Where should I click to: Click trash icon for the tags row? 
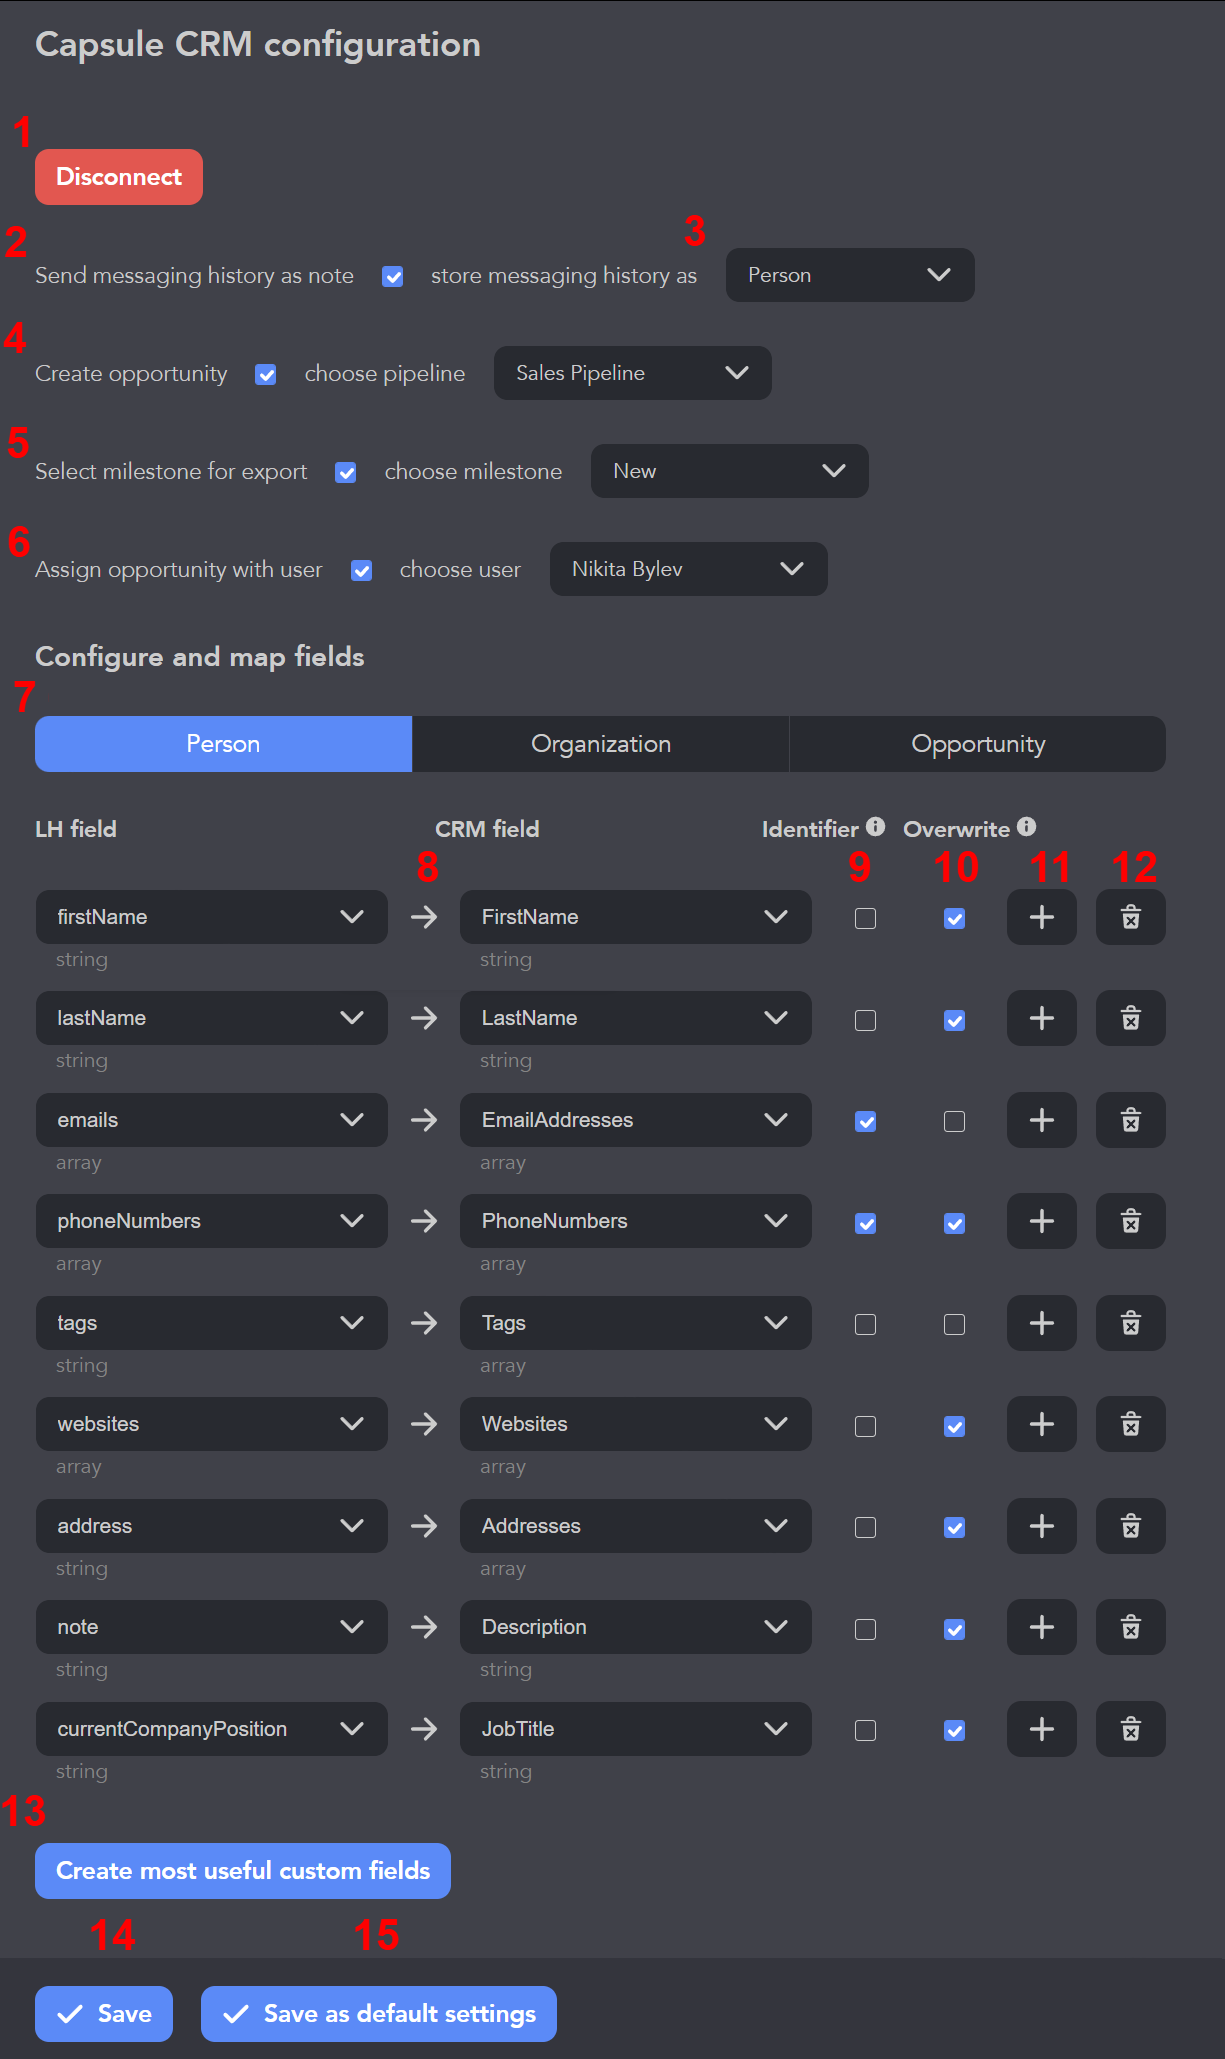(x=1130, y=1323)
